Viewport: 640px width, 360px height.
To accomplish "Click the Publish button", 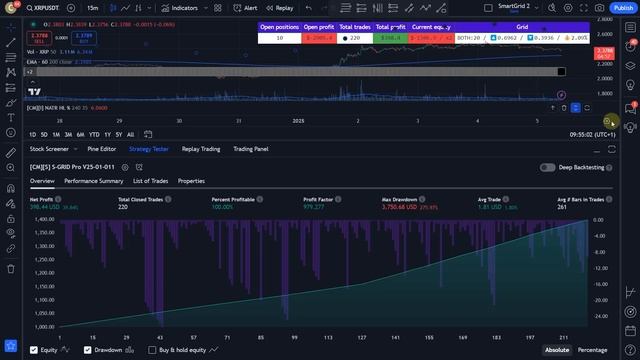I will [623, 8].
